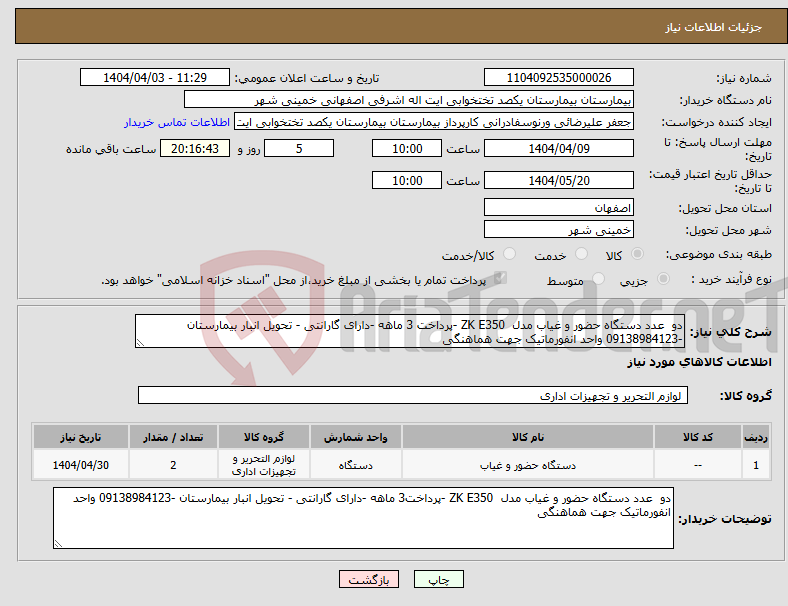The width and height of the screenshot is (788, 606).
Task: Click the شماره نیاز field 1104092535000026
Action: tap(558, 77)
